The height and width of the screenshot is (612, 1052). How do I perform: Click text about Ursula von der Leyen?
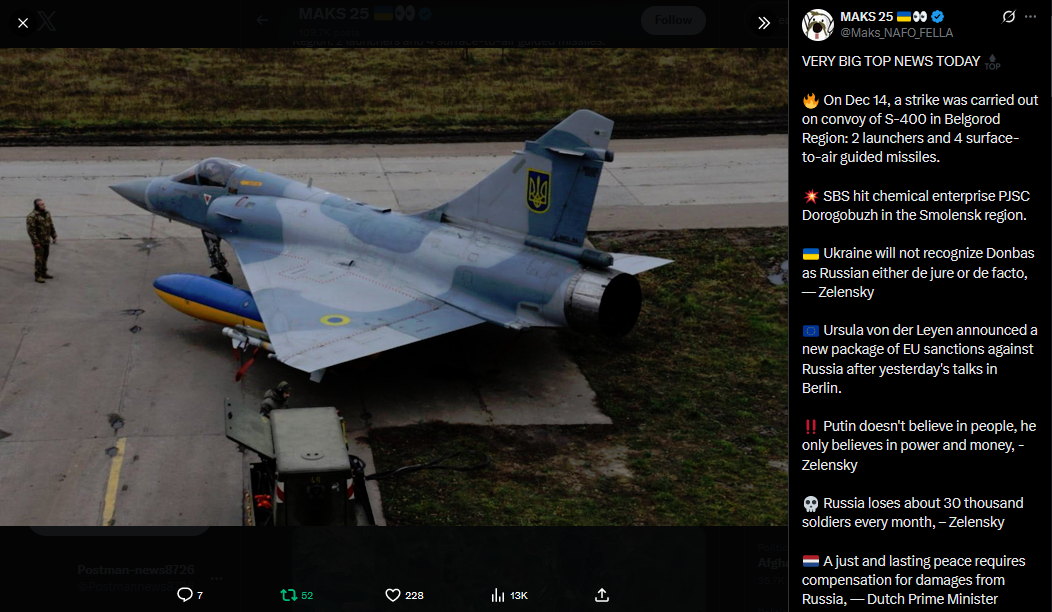pos(919,359)
